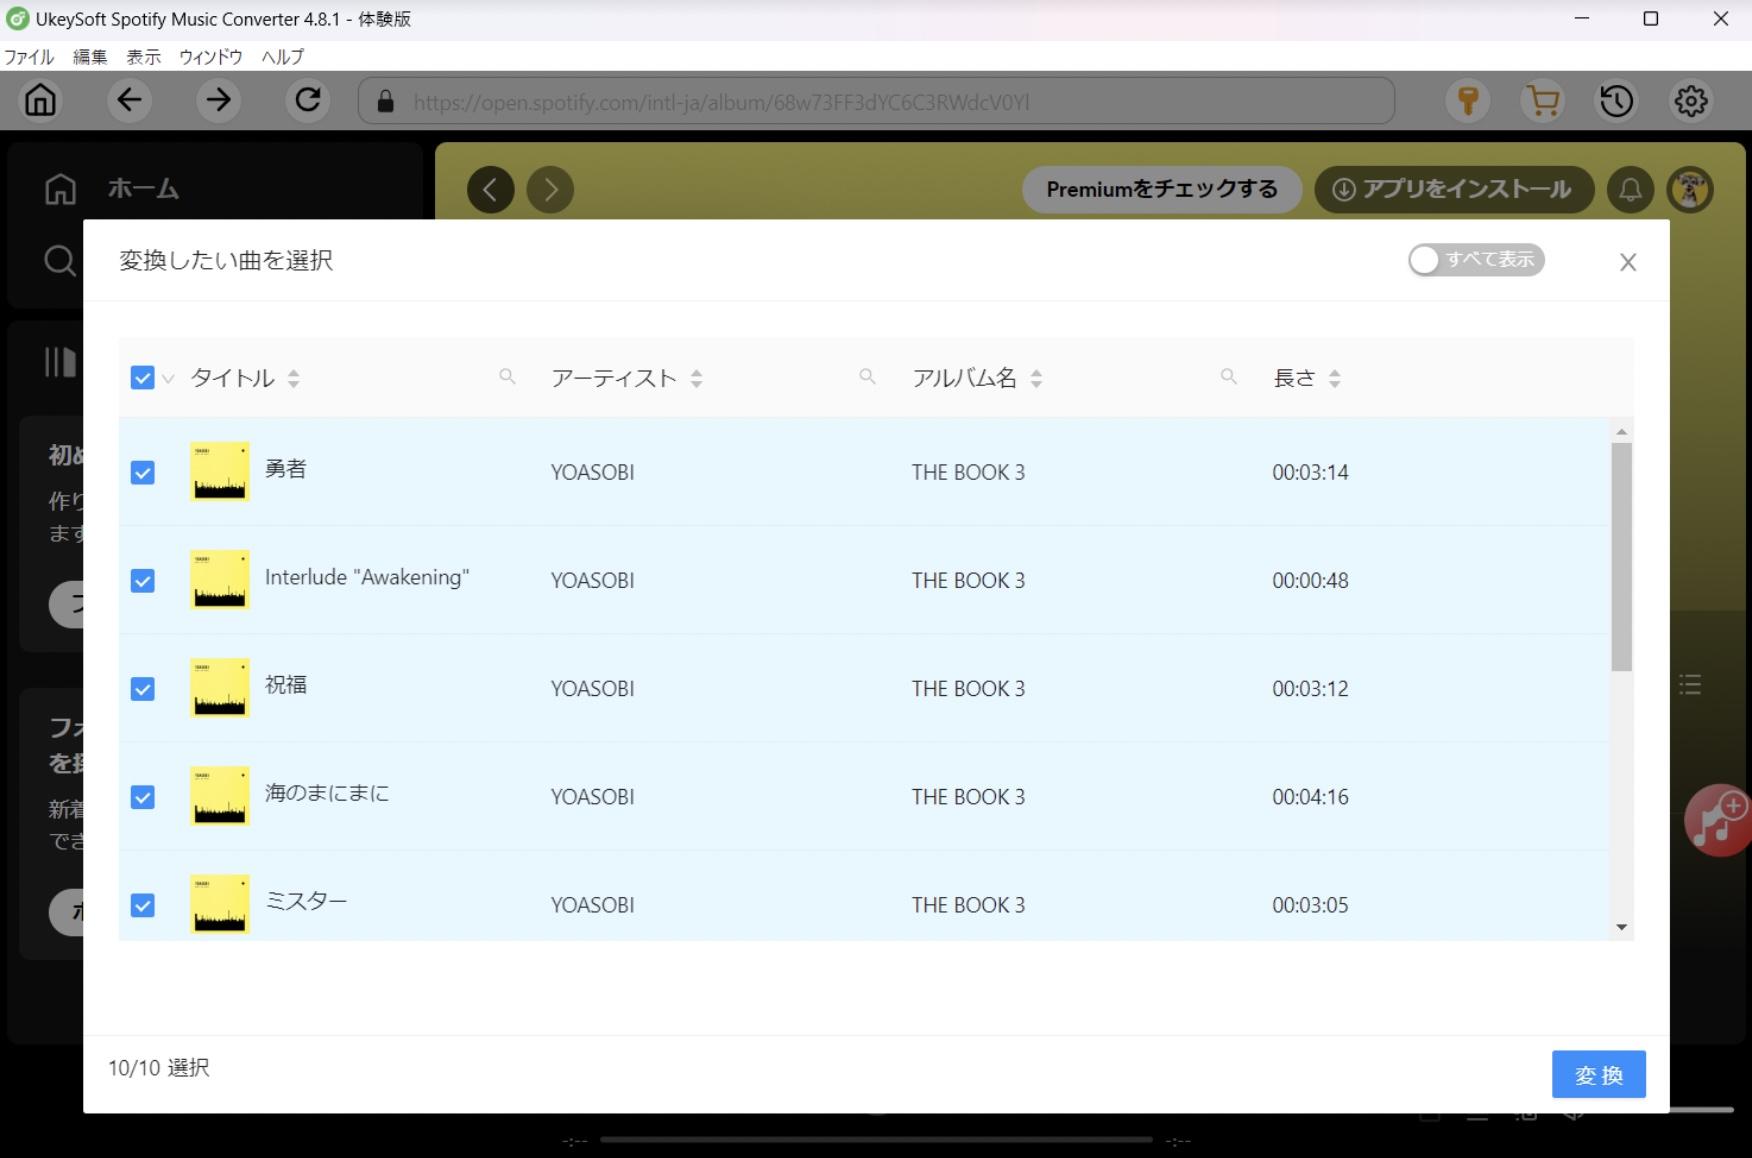1752x1158 pixels.
Task: Uncheck Interlude "Awakening" track
Action: click(x=142, y=580)
